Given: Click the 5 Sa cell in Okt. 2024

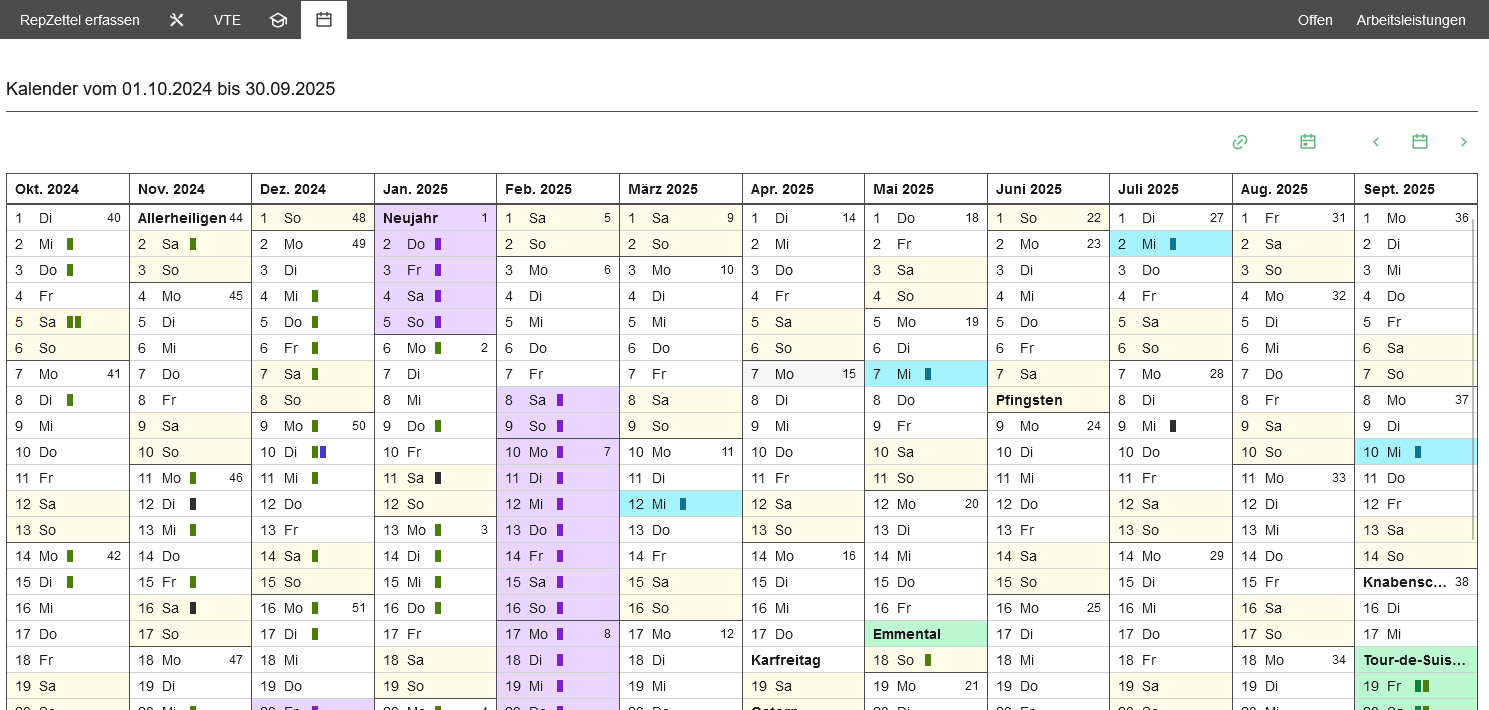Looking at the screenshot, I should pos(68,322).
